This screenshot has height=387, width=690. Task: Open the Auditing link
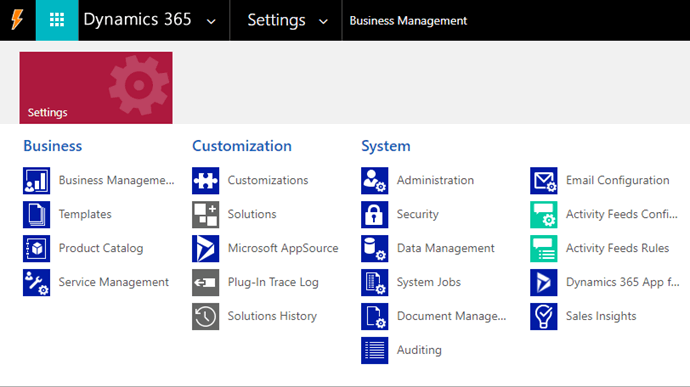point(419,350)
